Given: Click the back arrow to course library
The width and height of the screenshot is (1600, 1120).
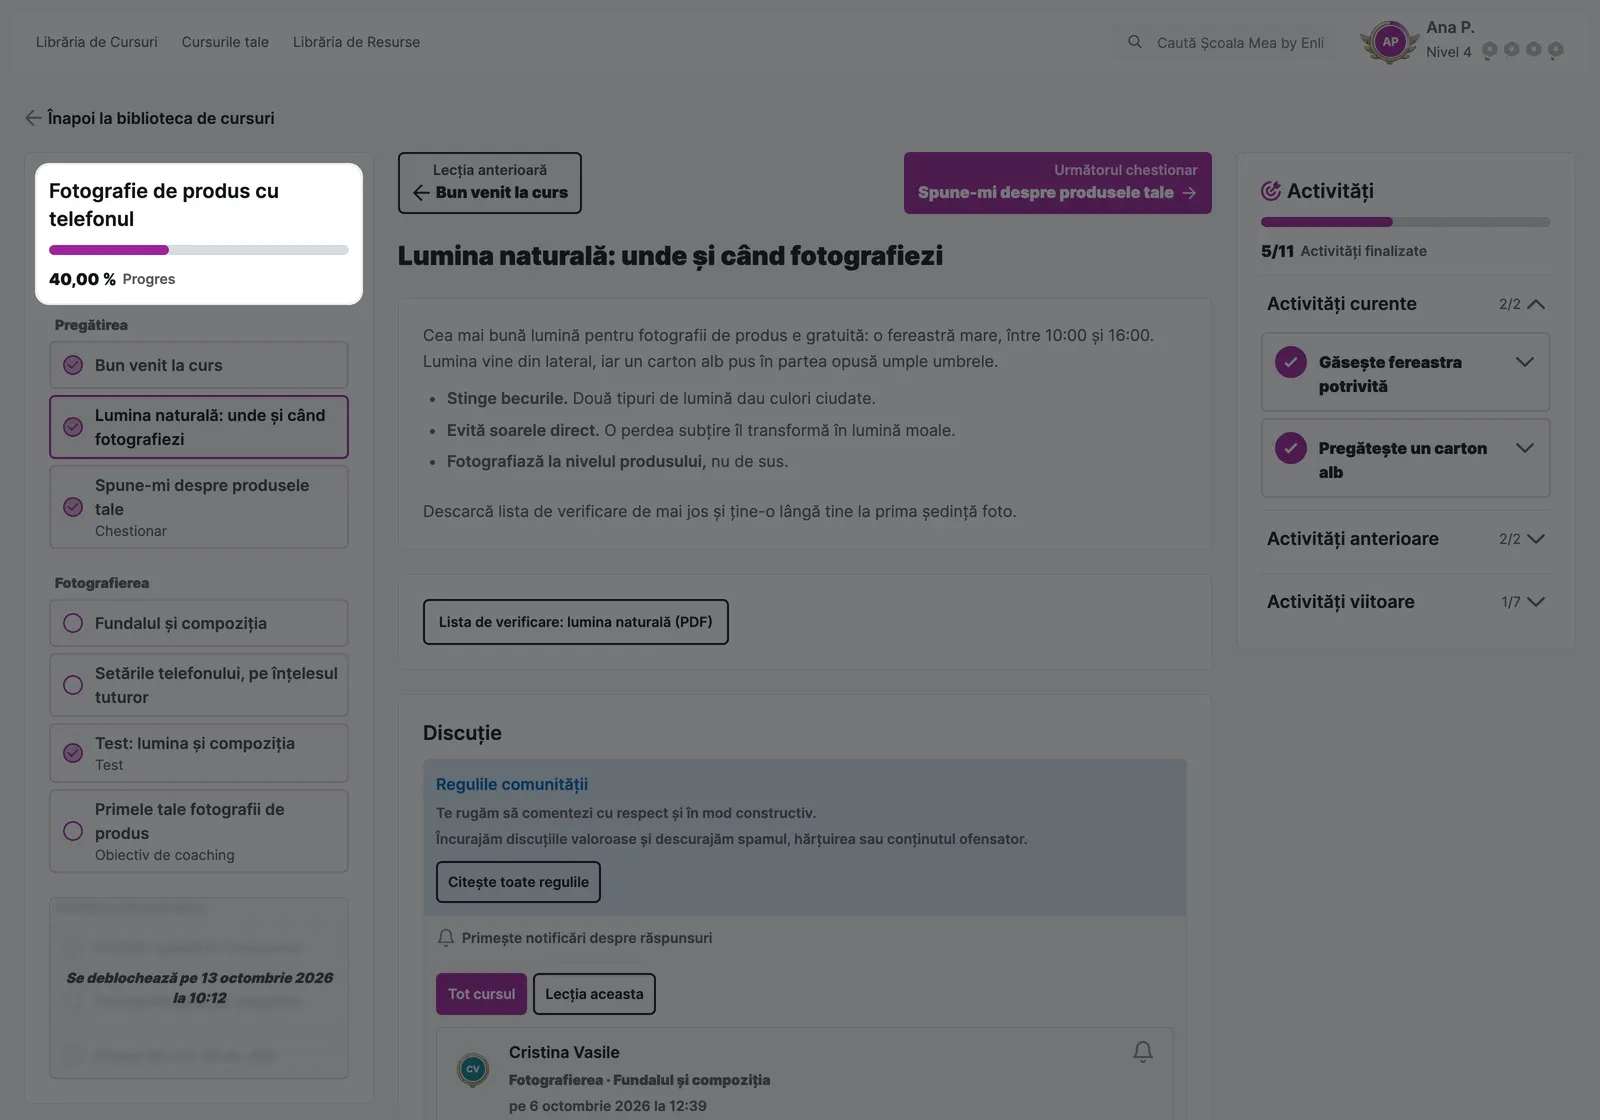Looking at the screenshot, I should [33, 118].
